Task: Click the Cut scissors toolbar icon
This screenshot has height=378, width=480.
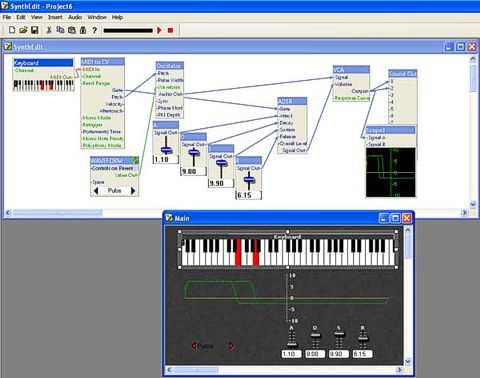Action: click(x=49, y=30)
